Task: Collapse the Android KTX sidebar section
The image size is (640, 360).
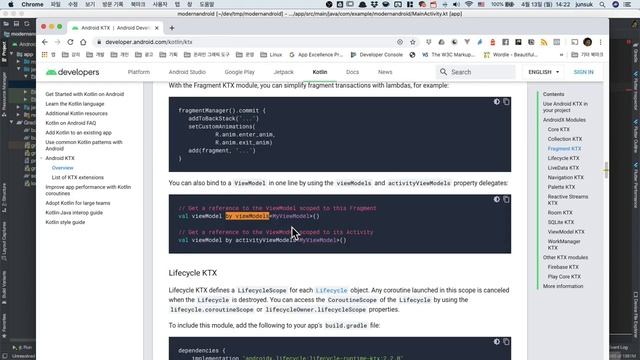Action: (42, 158)
